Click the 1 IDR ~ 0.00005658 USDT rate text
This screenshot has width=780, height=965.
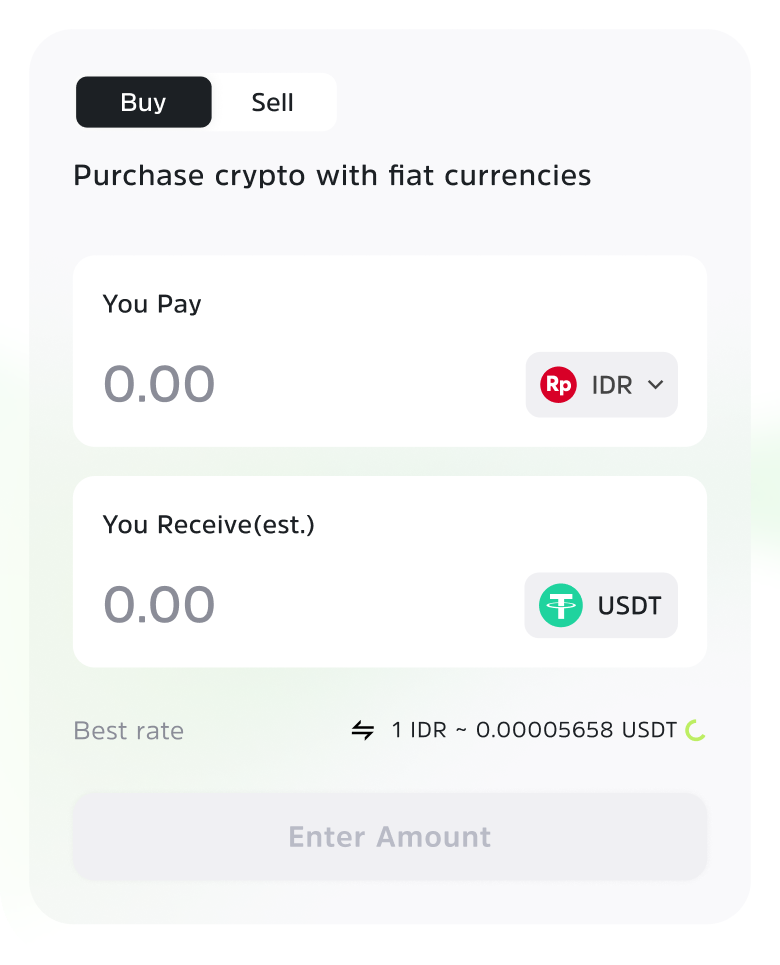pyautogui.click(x=534, y=730)
